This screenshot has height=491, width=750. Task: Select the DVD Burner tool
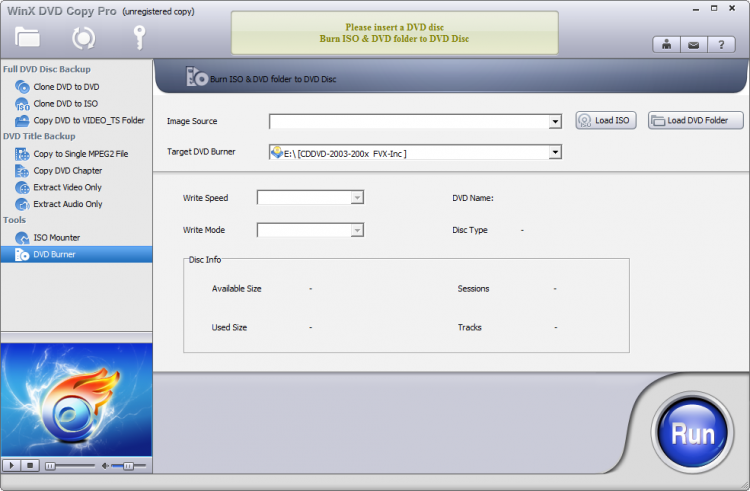pos(77,254)
